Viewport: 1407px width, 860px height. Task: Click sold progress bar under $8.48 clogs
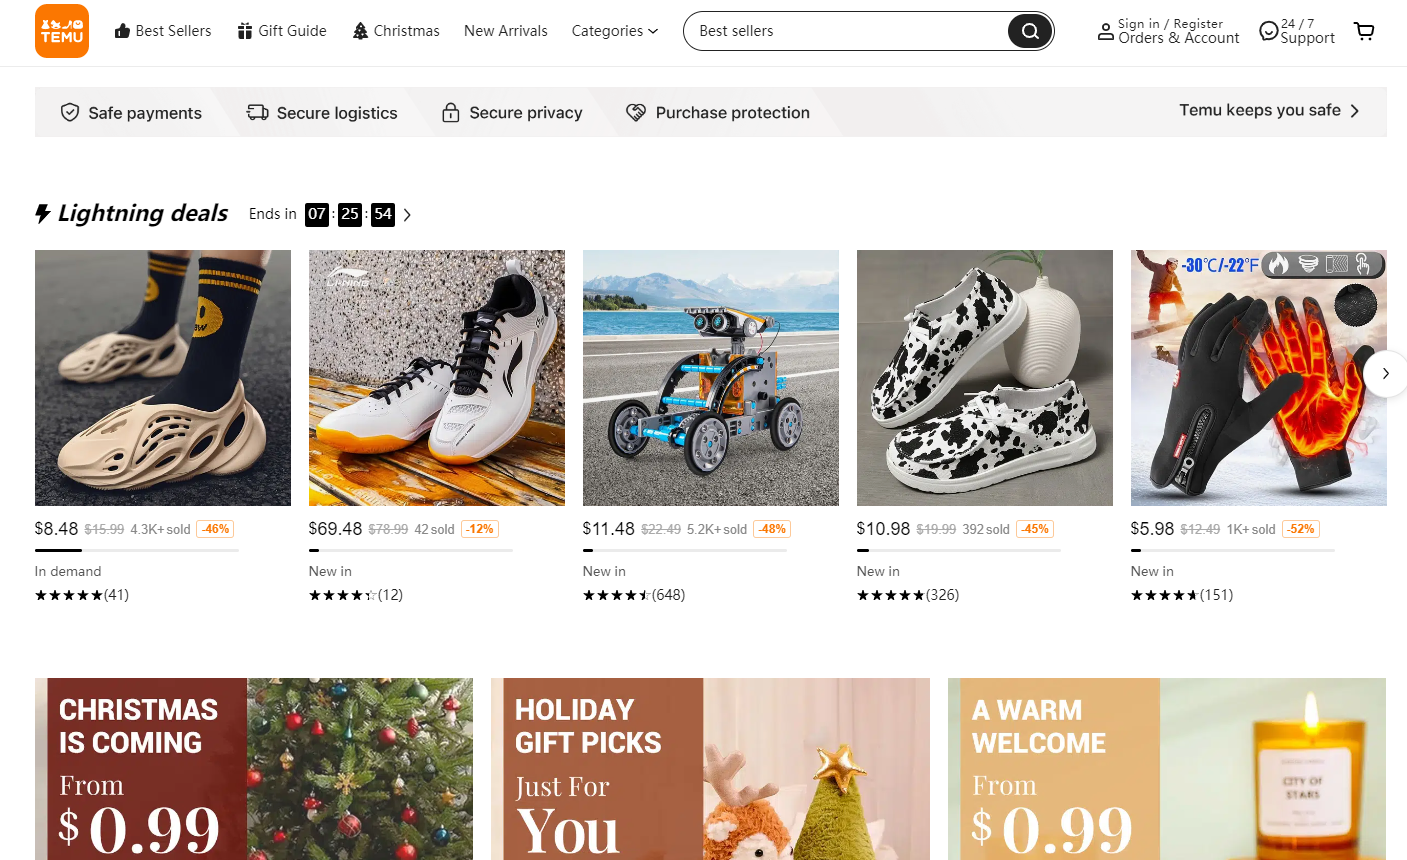137,550
